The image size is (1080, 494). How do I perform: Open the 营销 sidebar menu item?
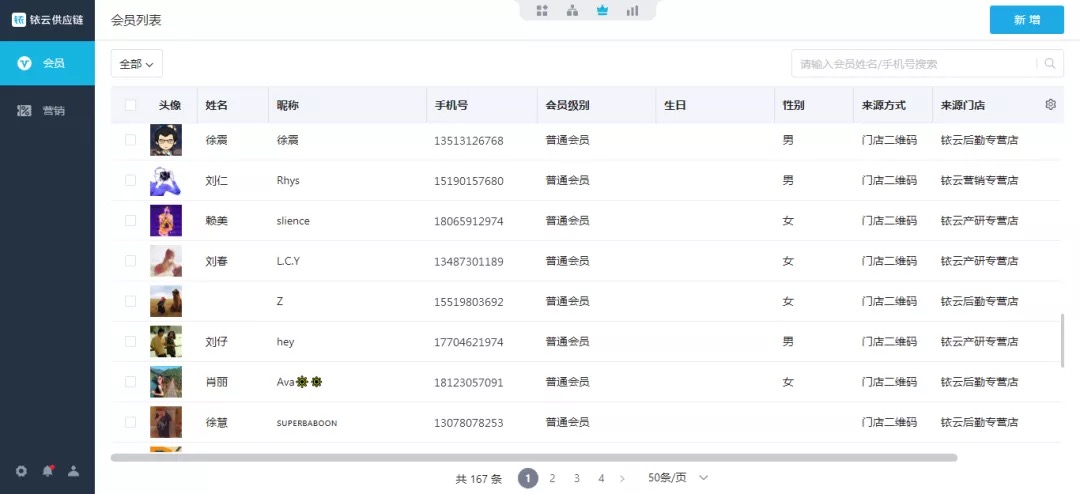pyautogui.click(x=47, y=111)
